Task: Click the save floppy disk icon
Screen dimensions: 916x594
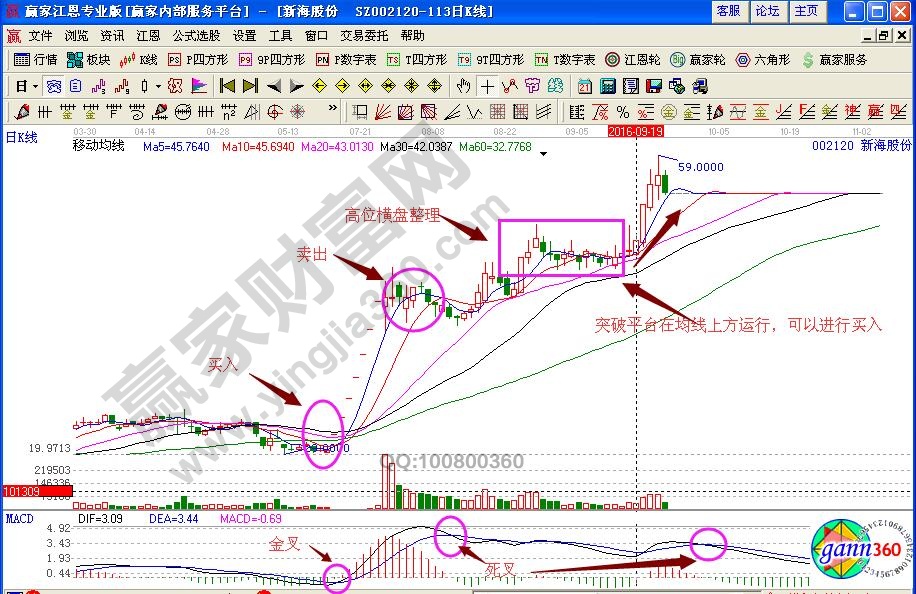Action: (x=655, y=86)
